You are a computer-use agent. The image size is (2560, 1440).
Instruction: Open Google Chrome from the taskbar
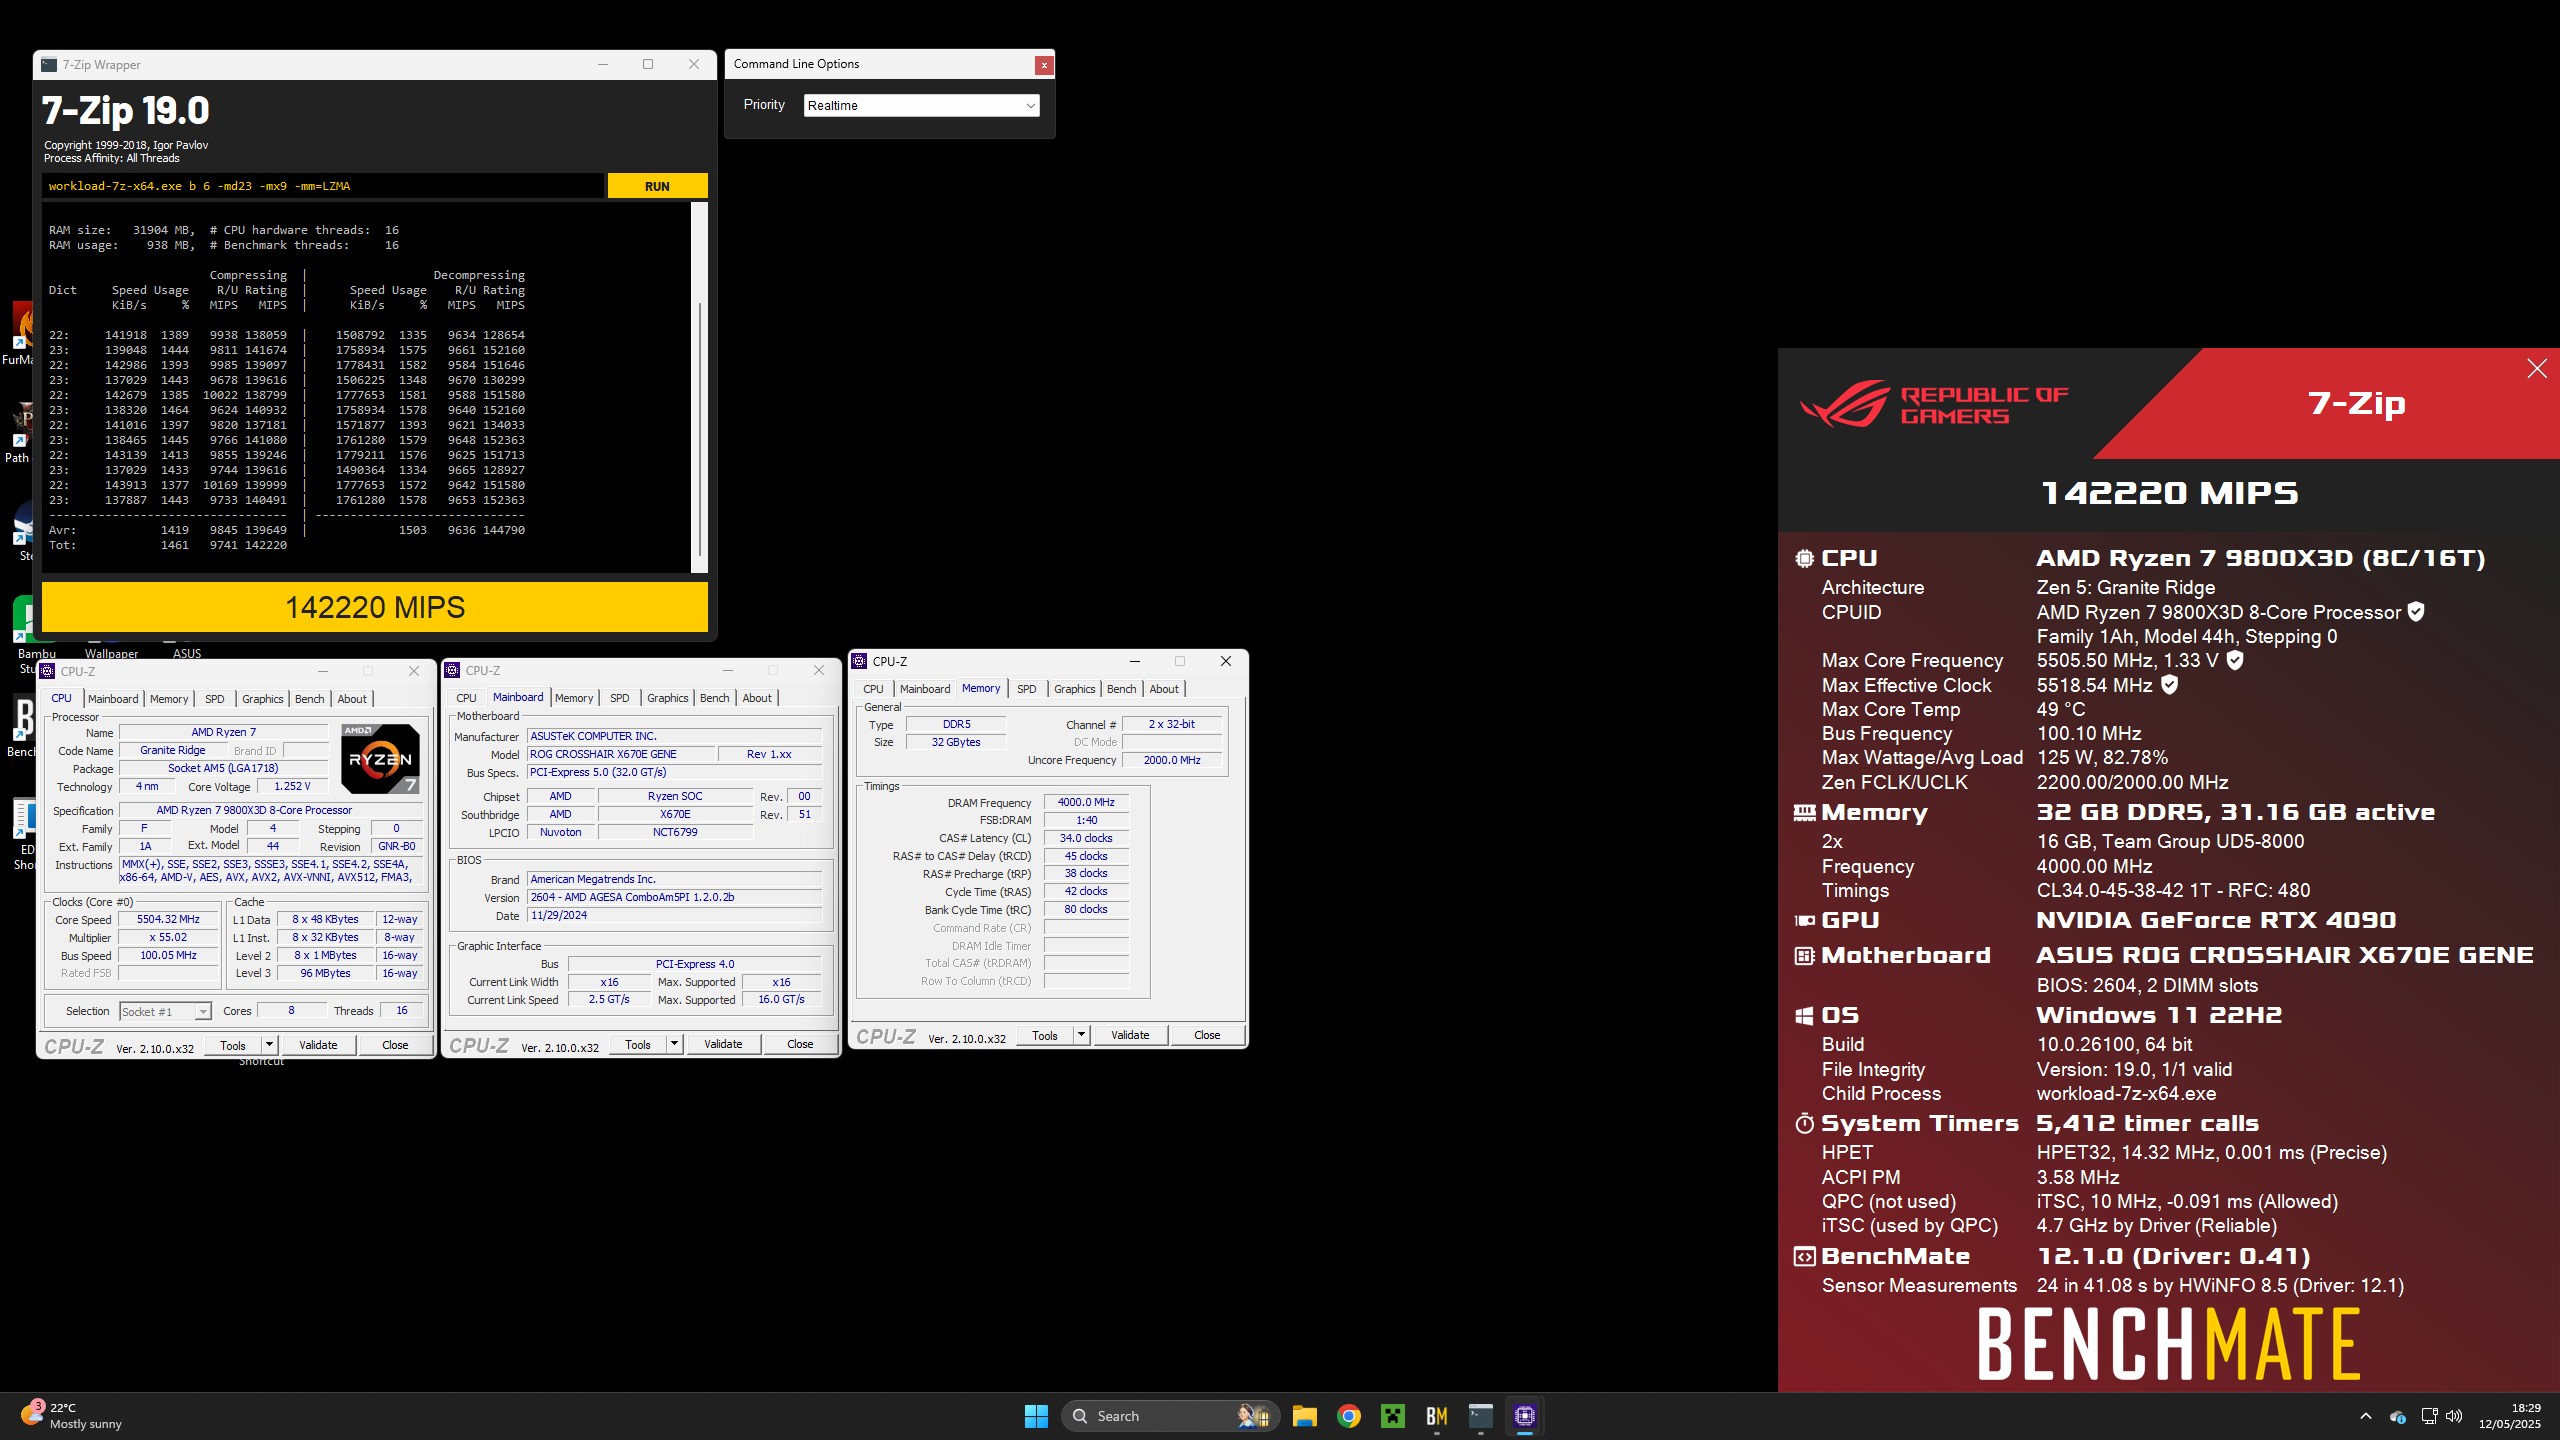click(1349, 1416)
